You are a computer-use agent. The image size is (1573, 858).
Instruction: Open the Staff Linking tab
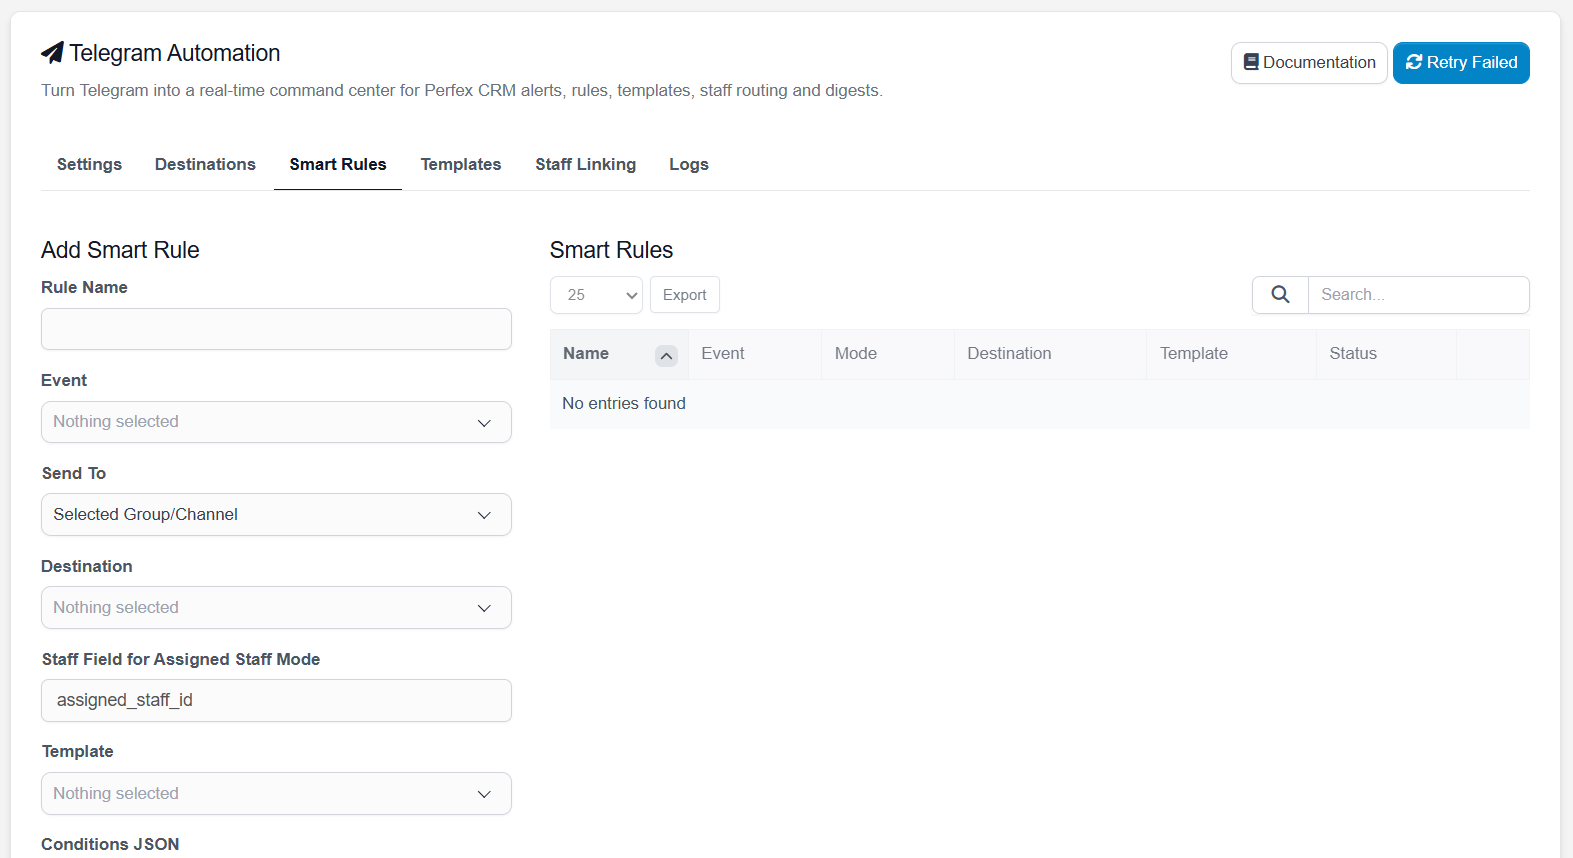pyautogui.click(x=586, y=165)
